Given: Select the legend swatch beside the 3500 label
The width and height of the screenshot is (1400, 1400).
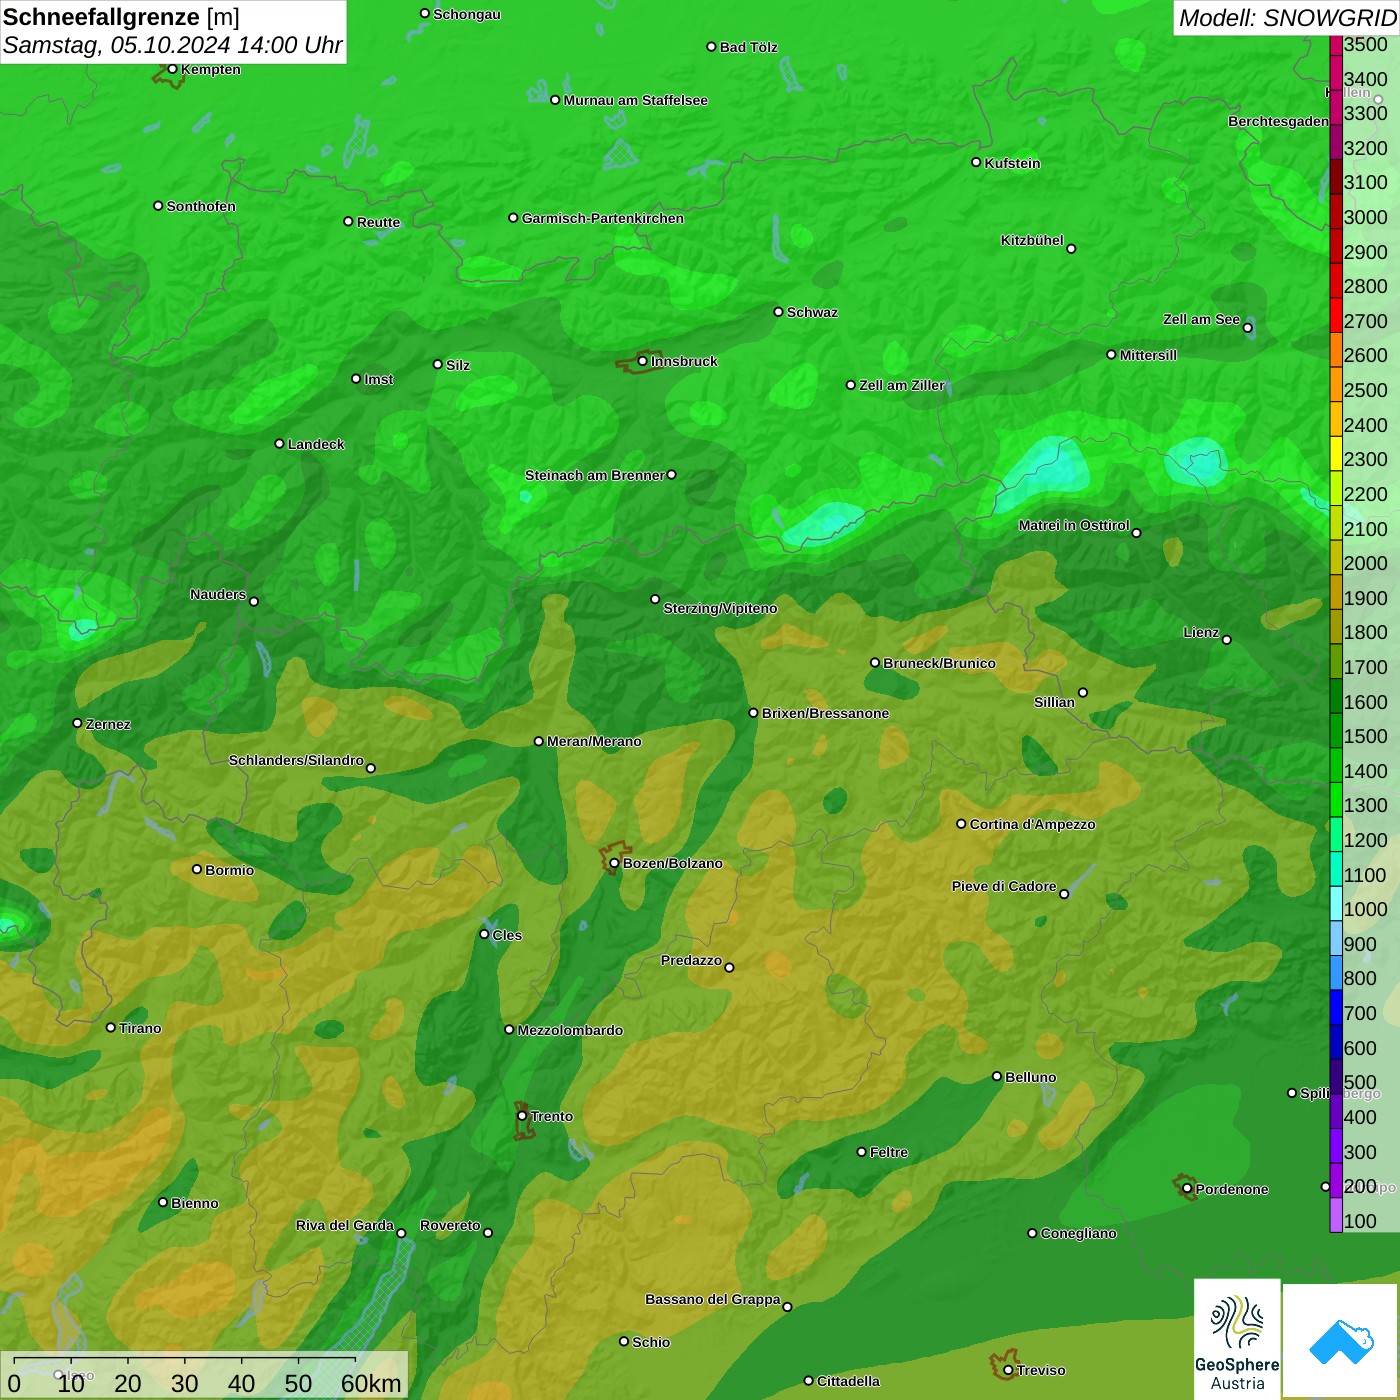Looking at the screenshot, I should coord(1335,45).
